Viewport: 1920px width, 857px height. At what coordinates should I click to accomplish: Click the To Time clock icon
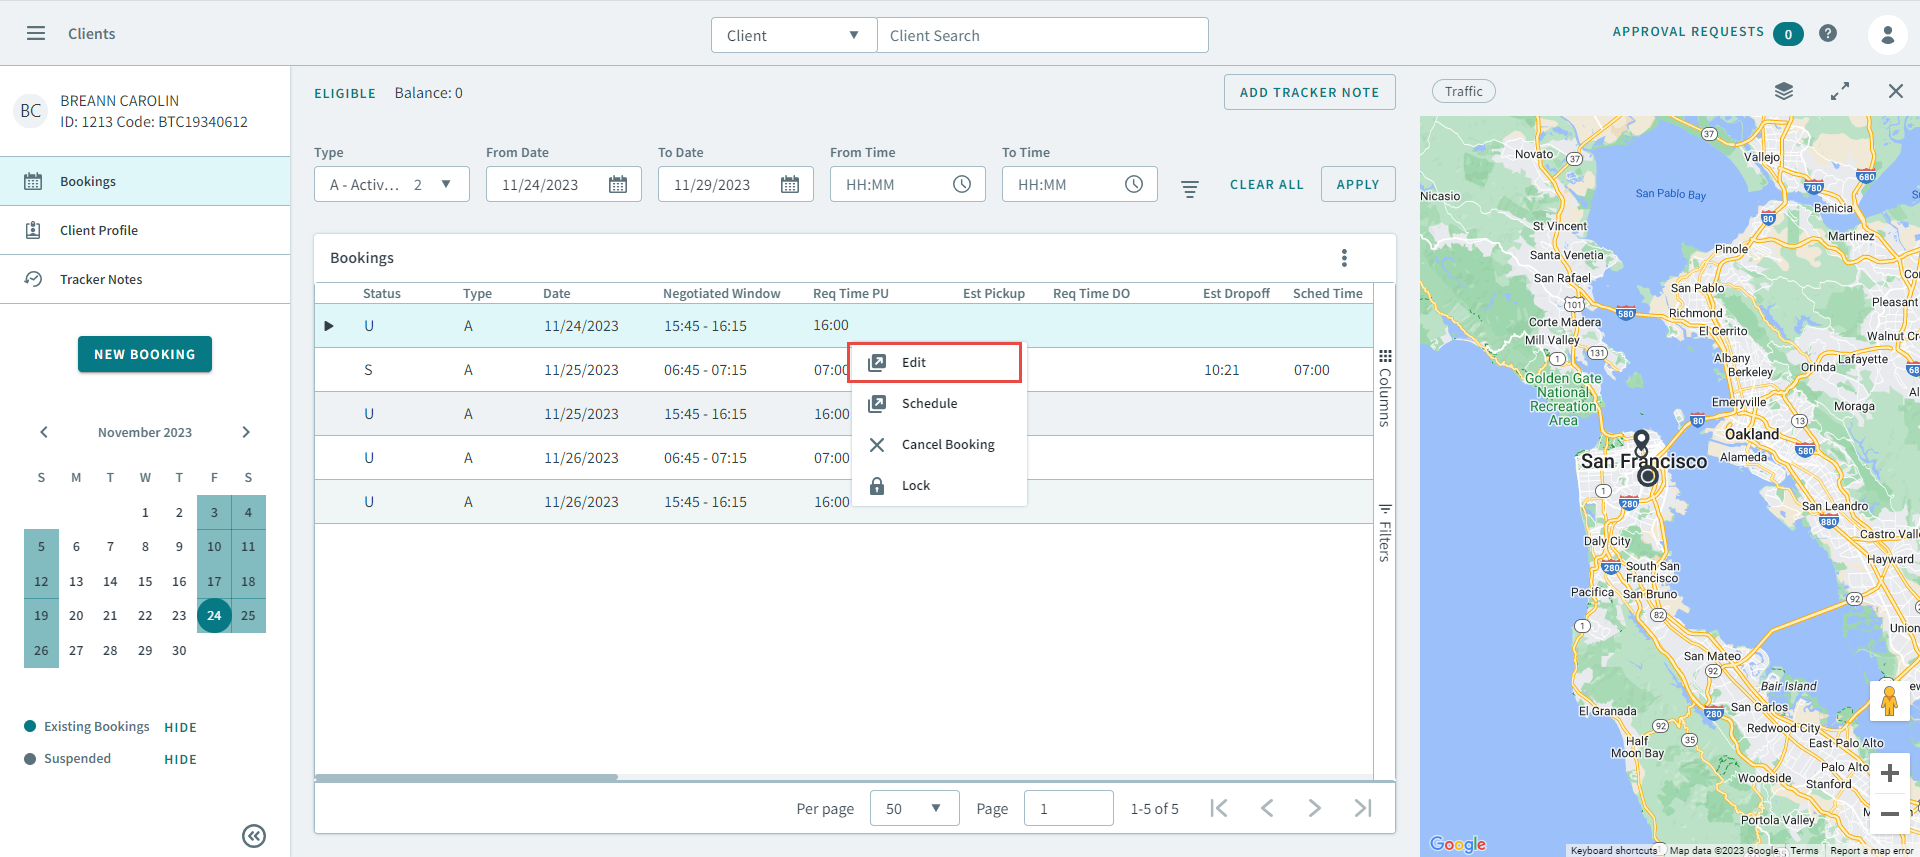1133,185
